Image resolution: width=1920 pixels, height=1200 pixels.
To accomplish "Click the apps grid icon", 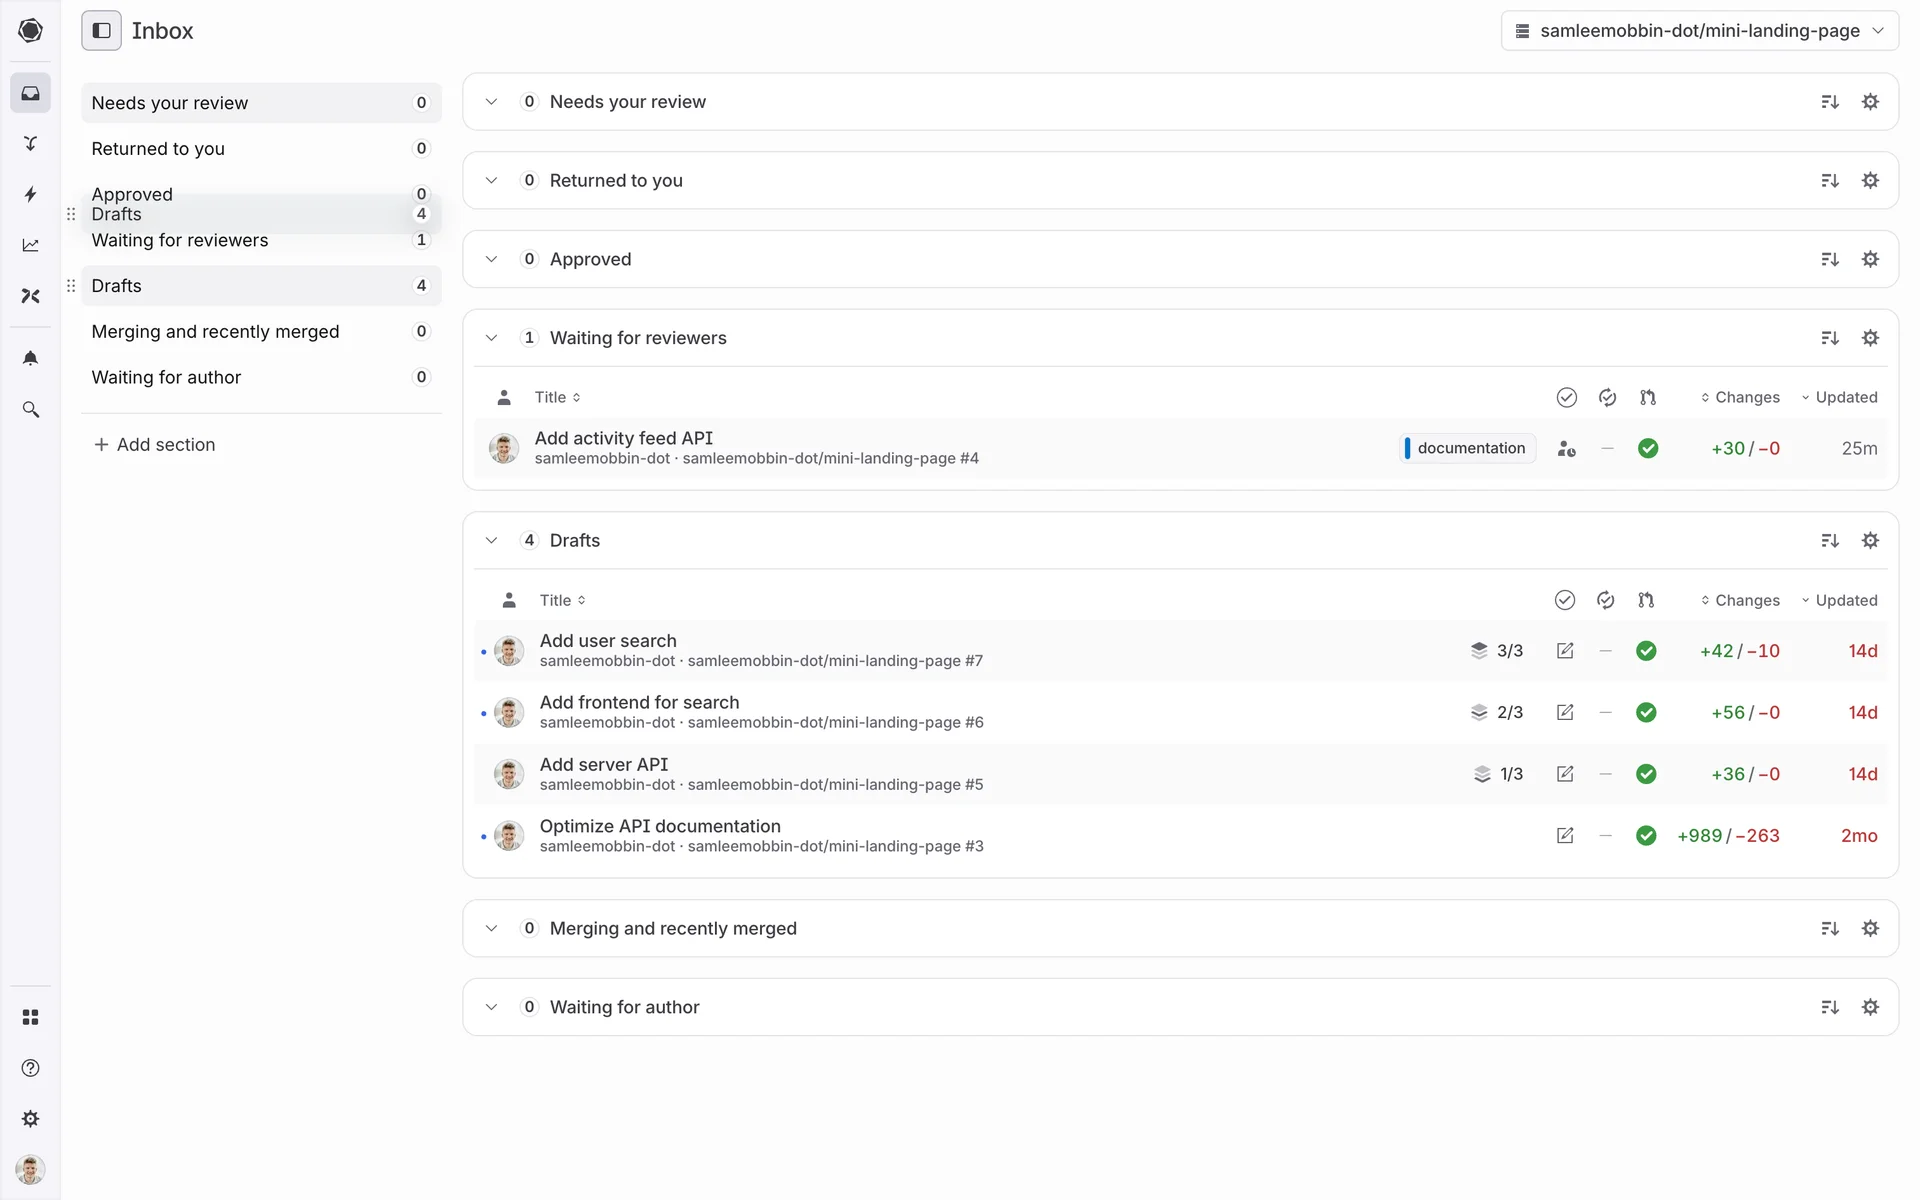I will 31,1017.
